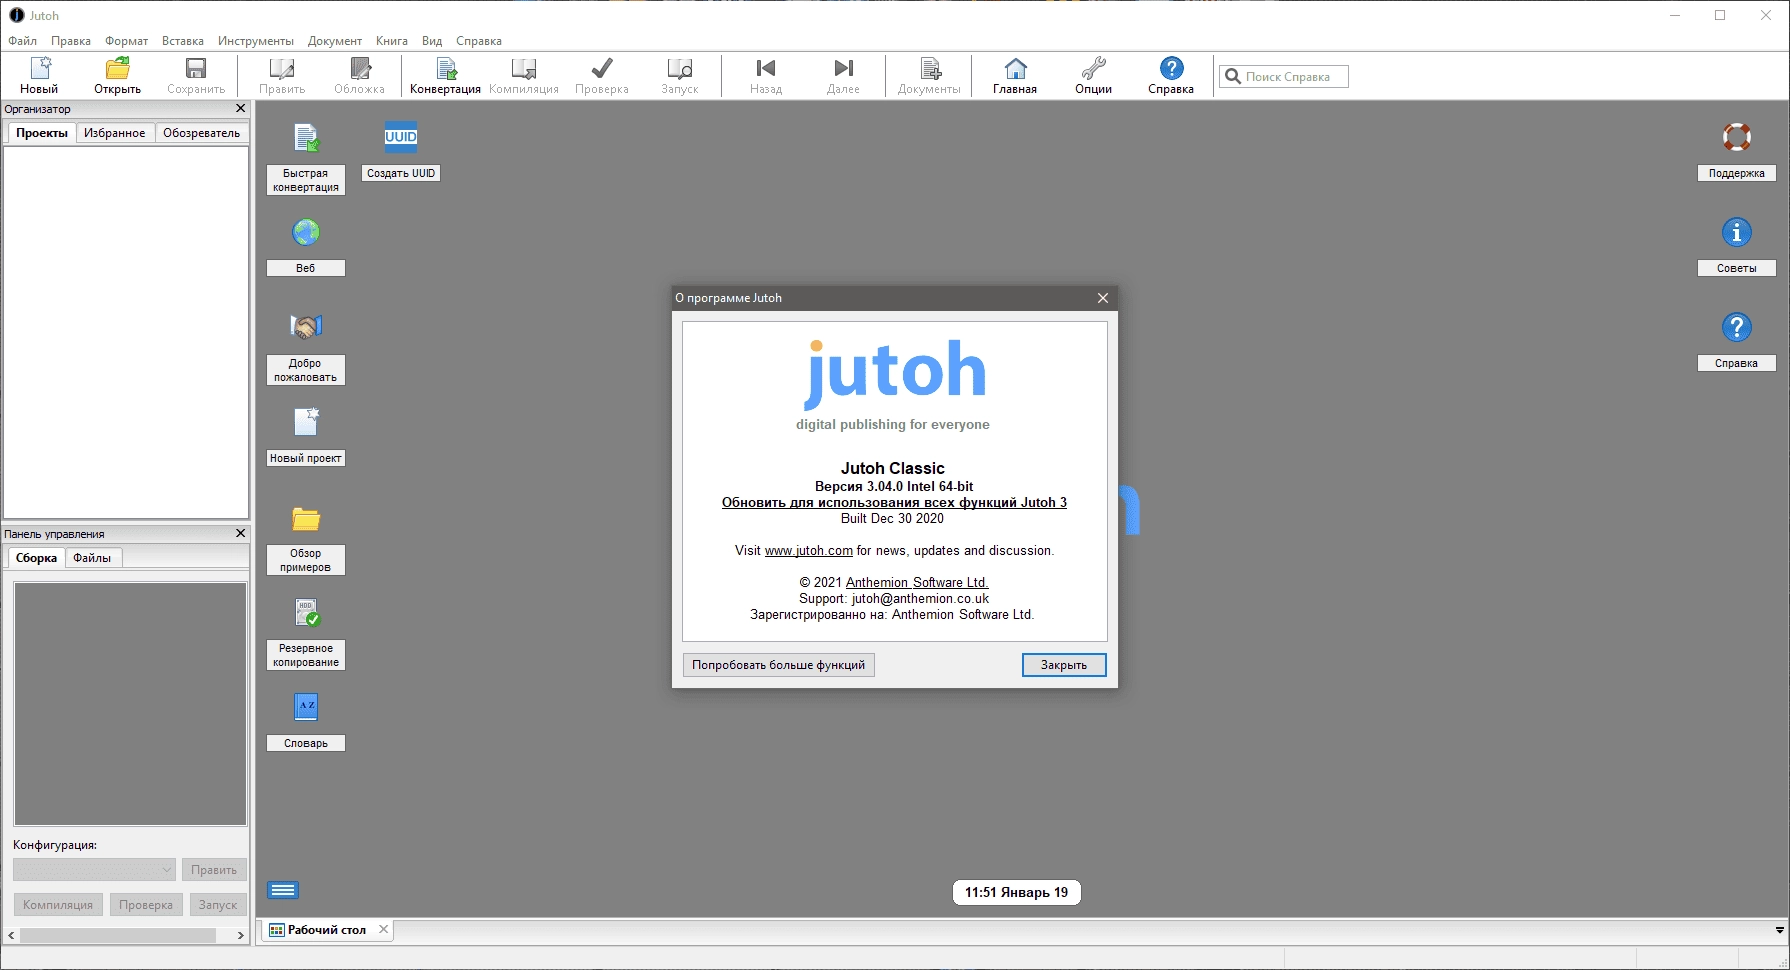Screen dimensions: 1790x970
Task: Click the control panel horizontal scrollbar
Action: [x=118, y=935]
